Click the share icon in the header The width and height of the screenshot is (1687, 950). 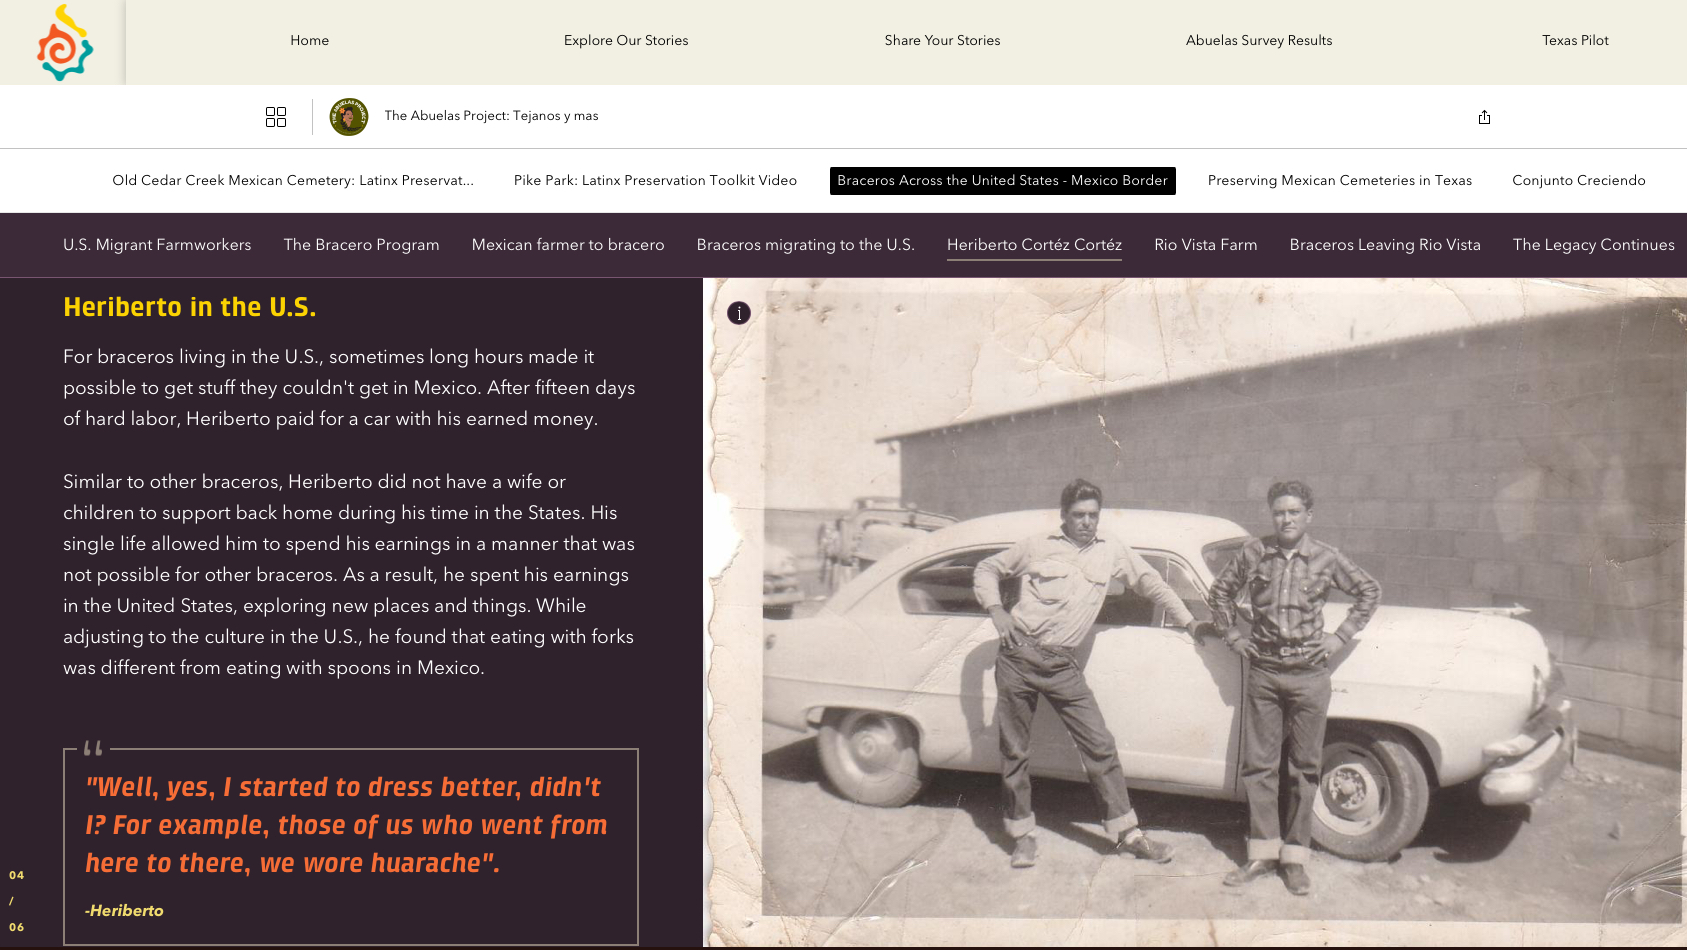pos(1484,117)
